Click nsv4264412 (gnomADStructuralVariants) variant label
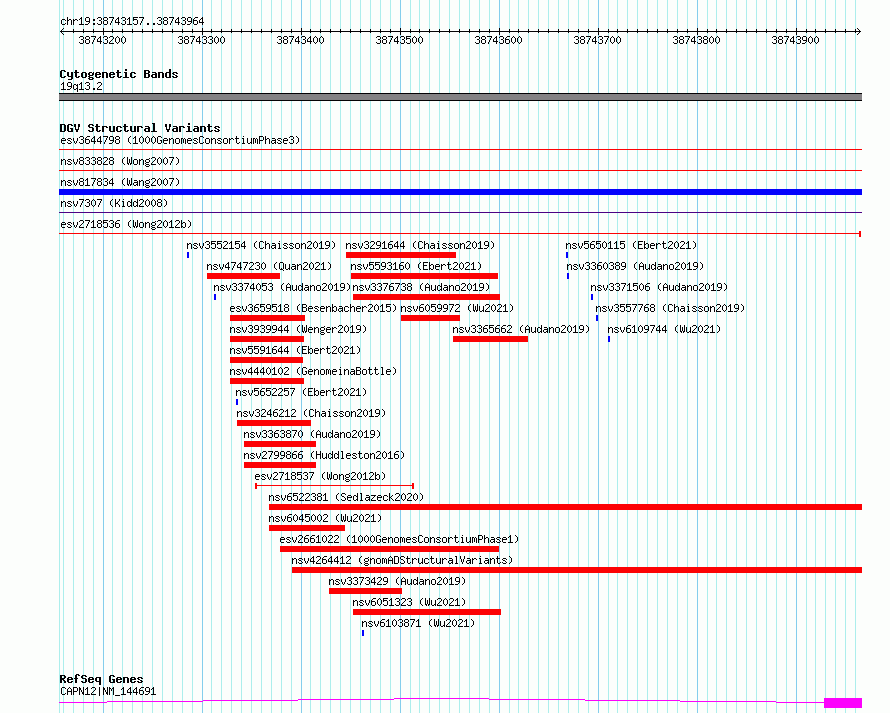Viewport: 890px width, 713px height. (402, 560)
